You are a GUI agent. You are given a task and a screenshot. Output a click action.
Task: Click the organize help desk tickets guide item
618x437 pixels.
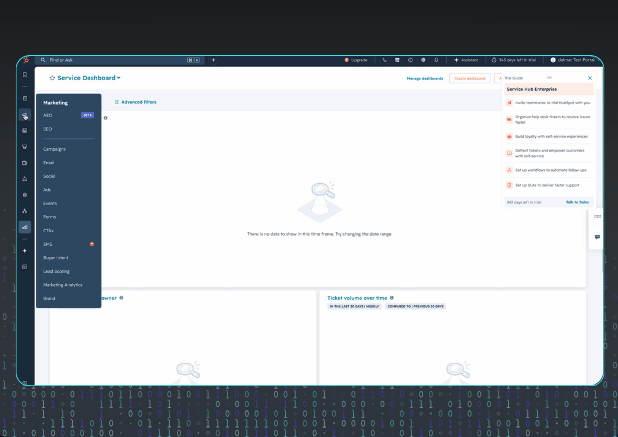pyautogui.click(x=549, y=119)
